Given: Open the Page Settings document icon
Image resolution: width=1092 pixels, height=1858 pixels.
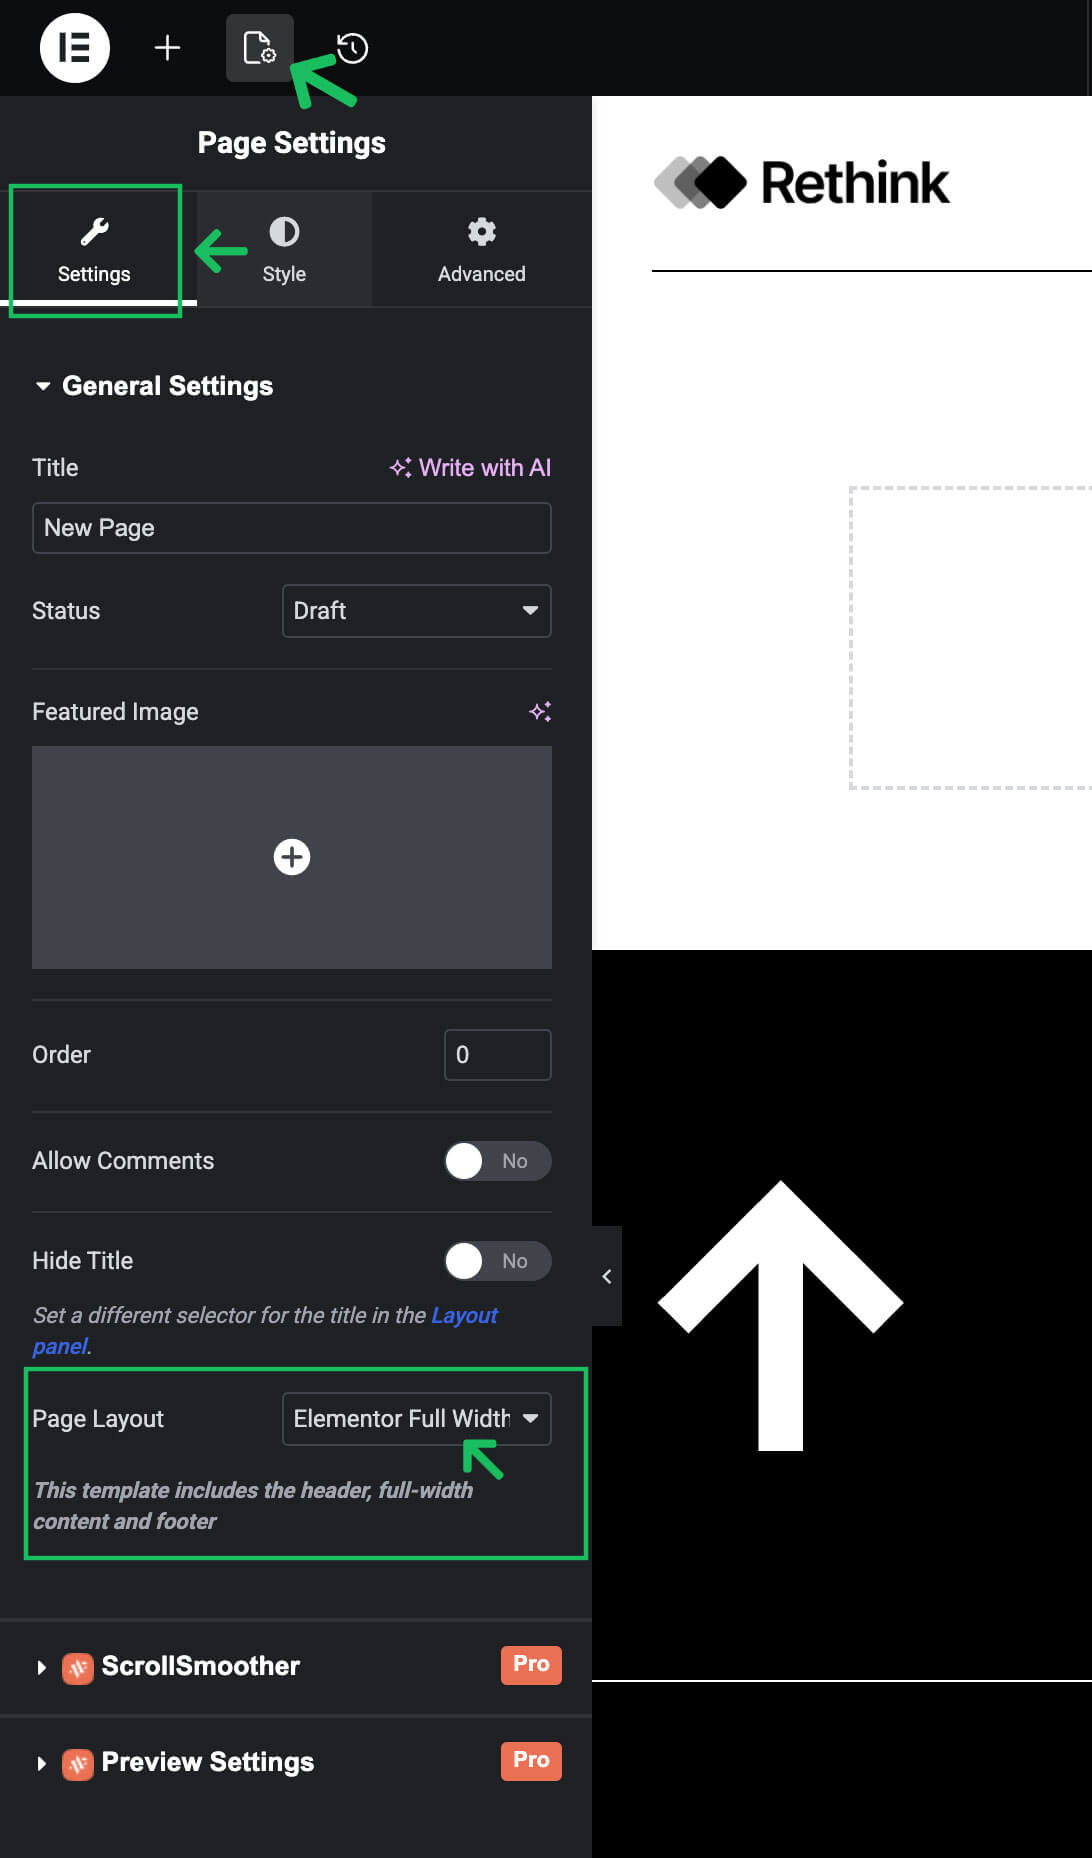Looking at the screenshot, I should (259, 48).
